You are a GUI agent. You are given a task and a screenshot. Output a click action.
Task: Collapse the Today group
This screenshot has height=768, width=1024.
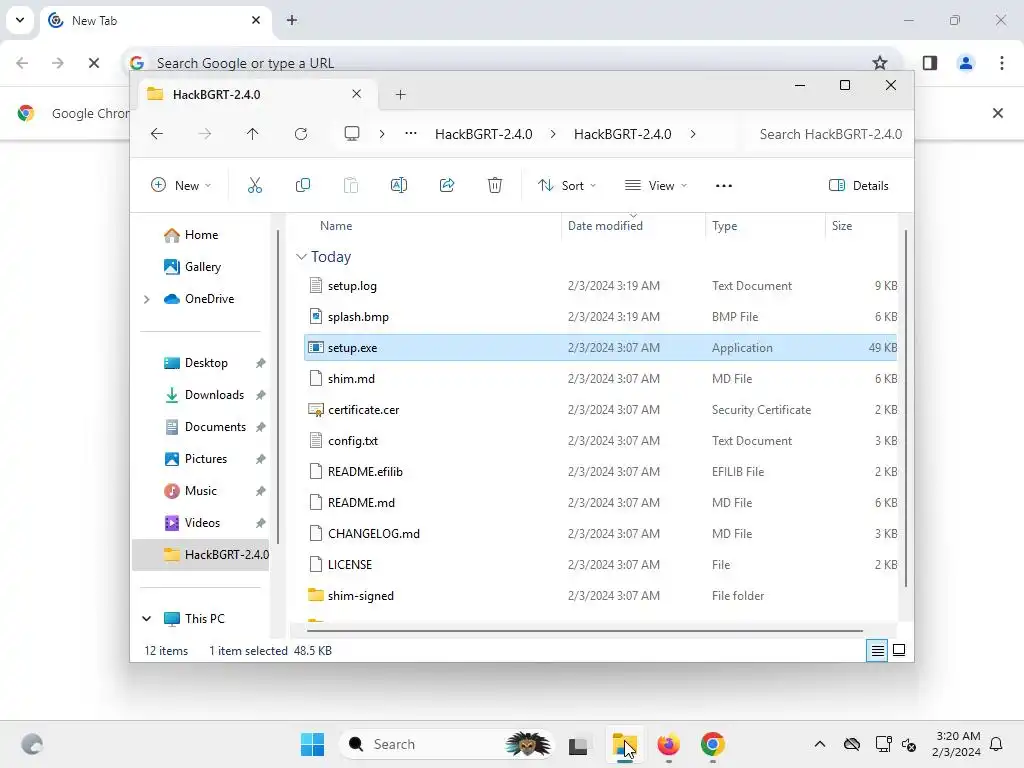301,257
